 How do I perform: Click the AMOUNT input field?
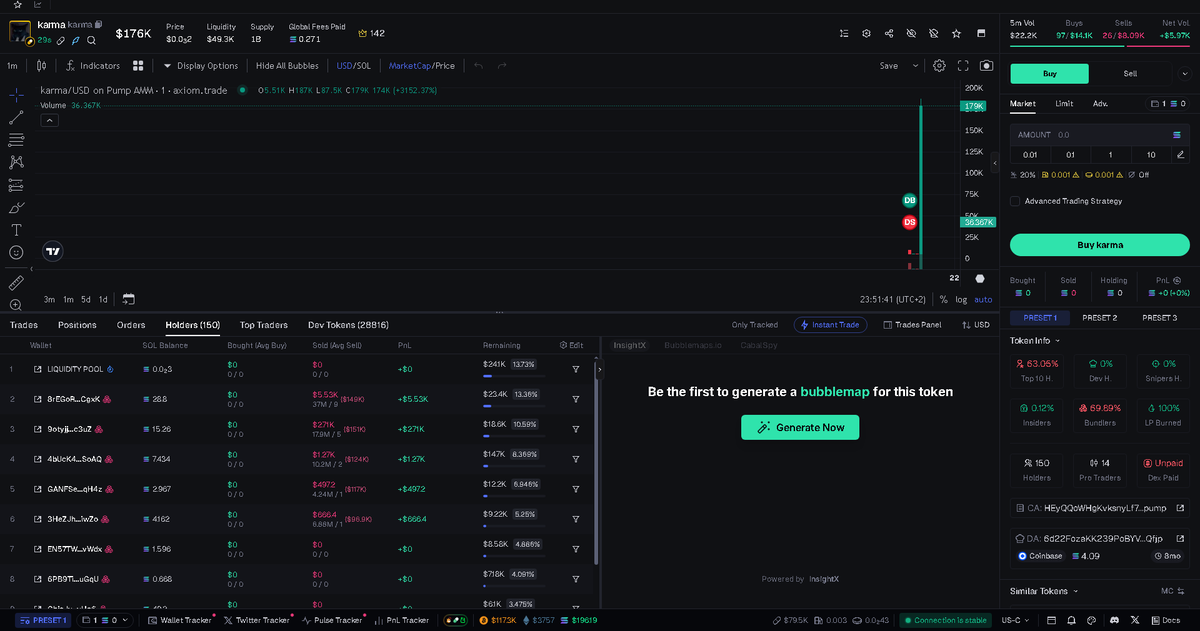(1100, 134)
